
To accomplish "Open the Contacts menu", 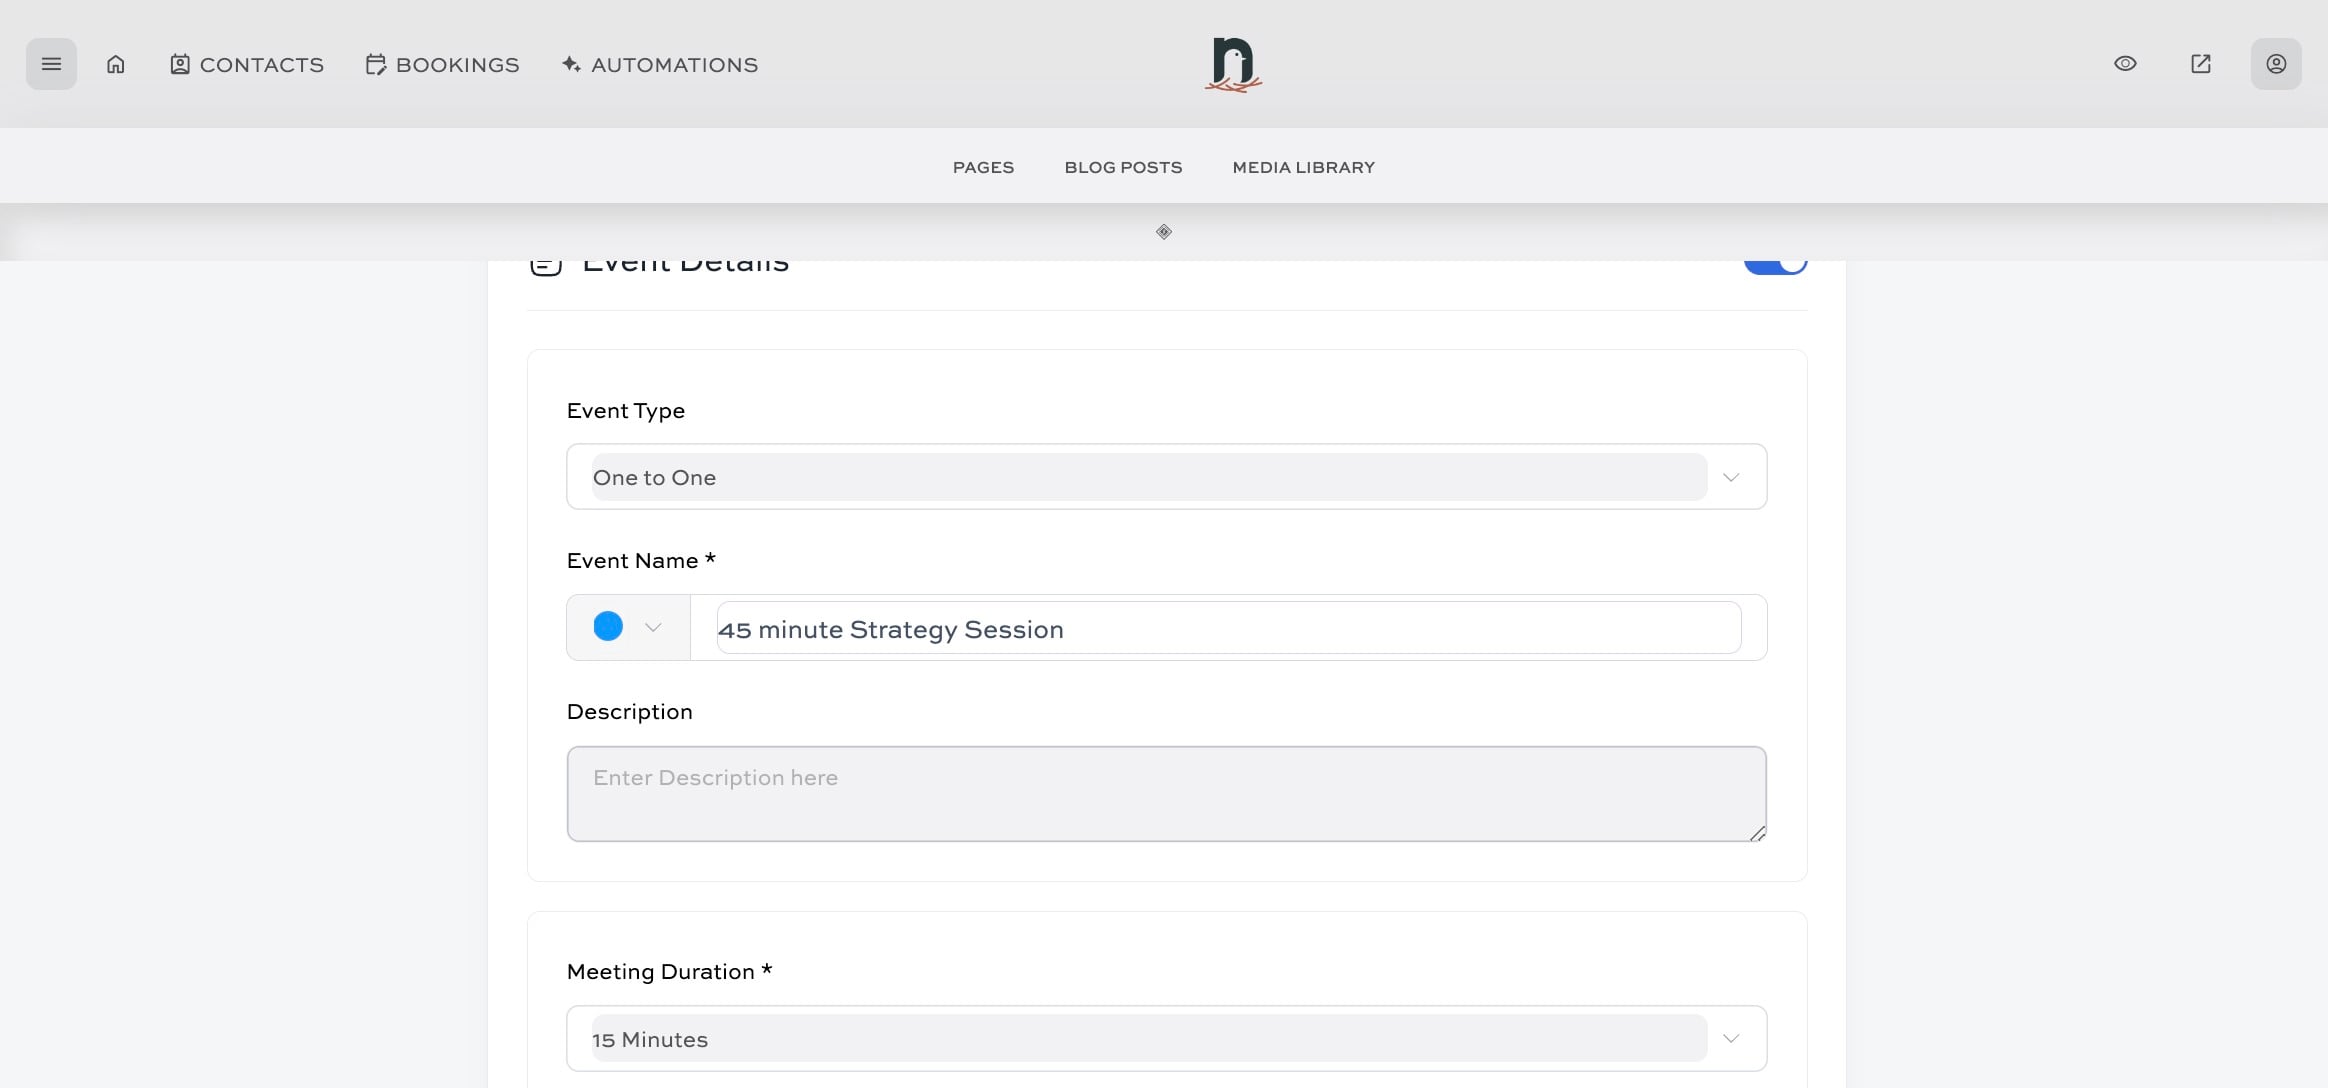I will 247,64.
